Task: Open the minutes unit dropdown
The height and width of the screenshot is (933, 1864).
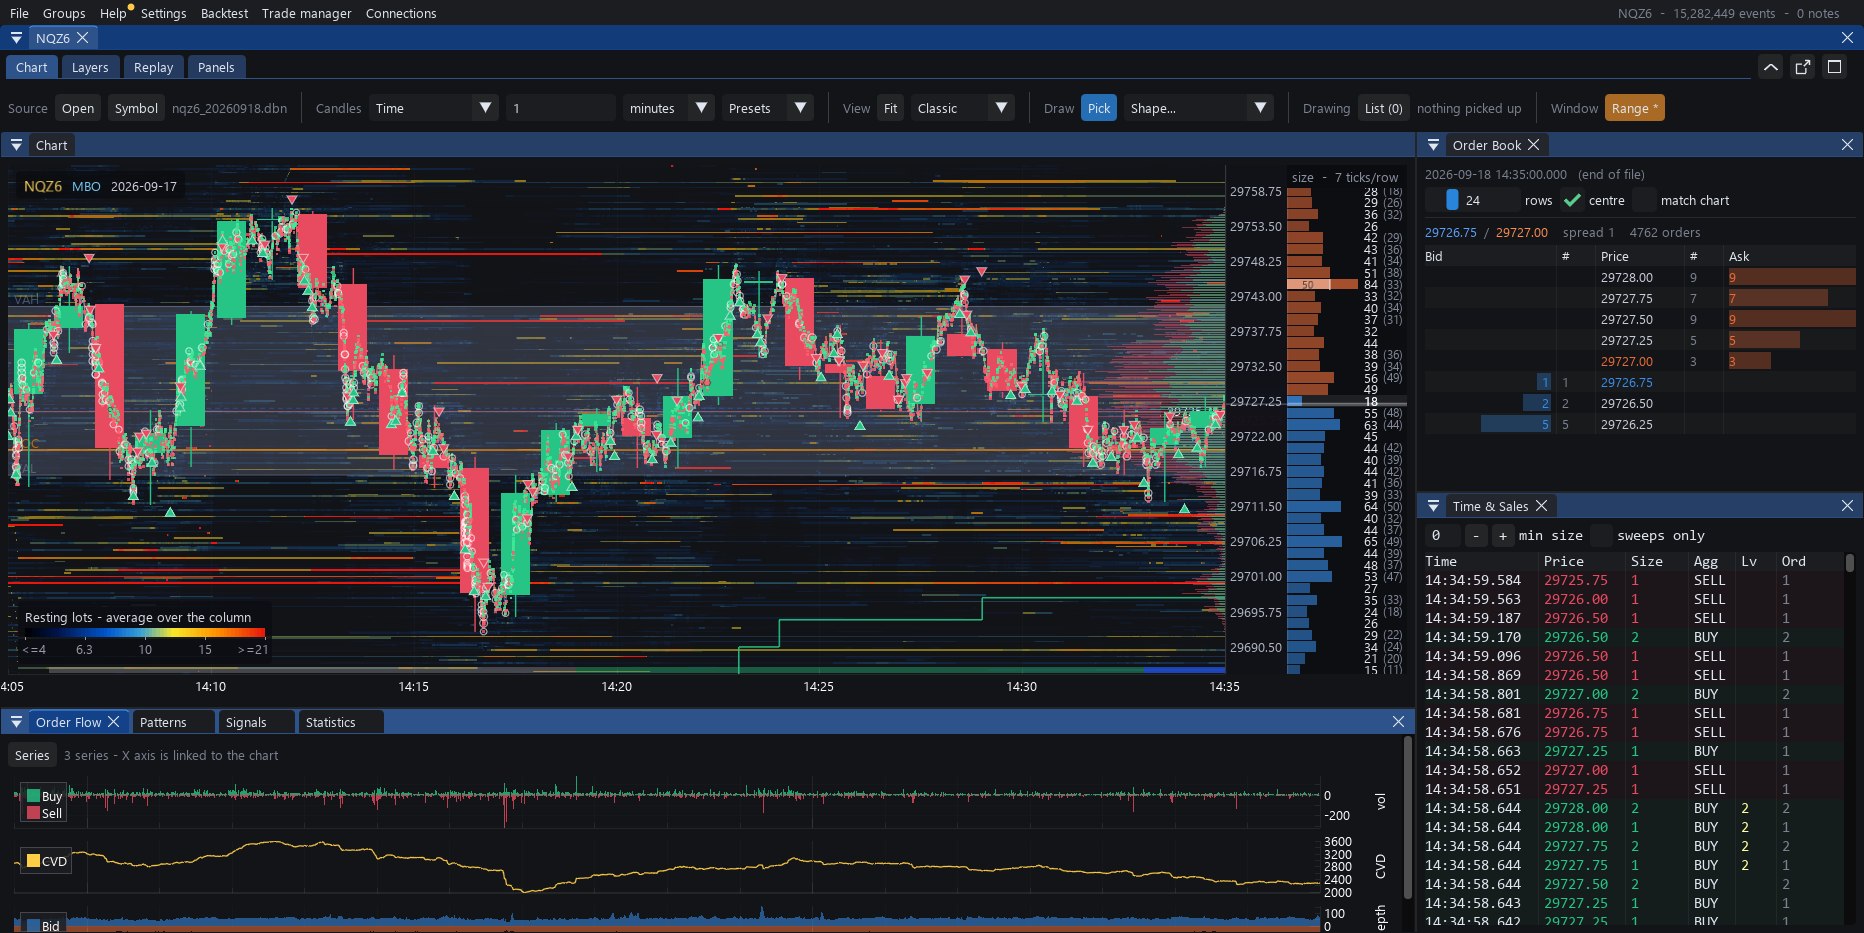Action: point(668,108)
